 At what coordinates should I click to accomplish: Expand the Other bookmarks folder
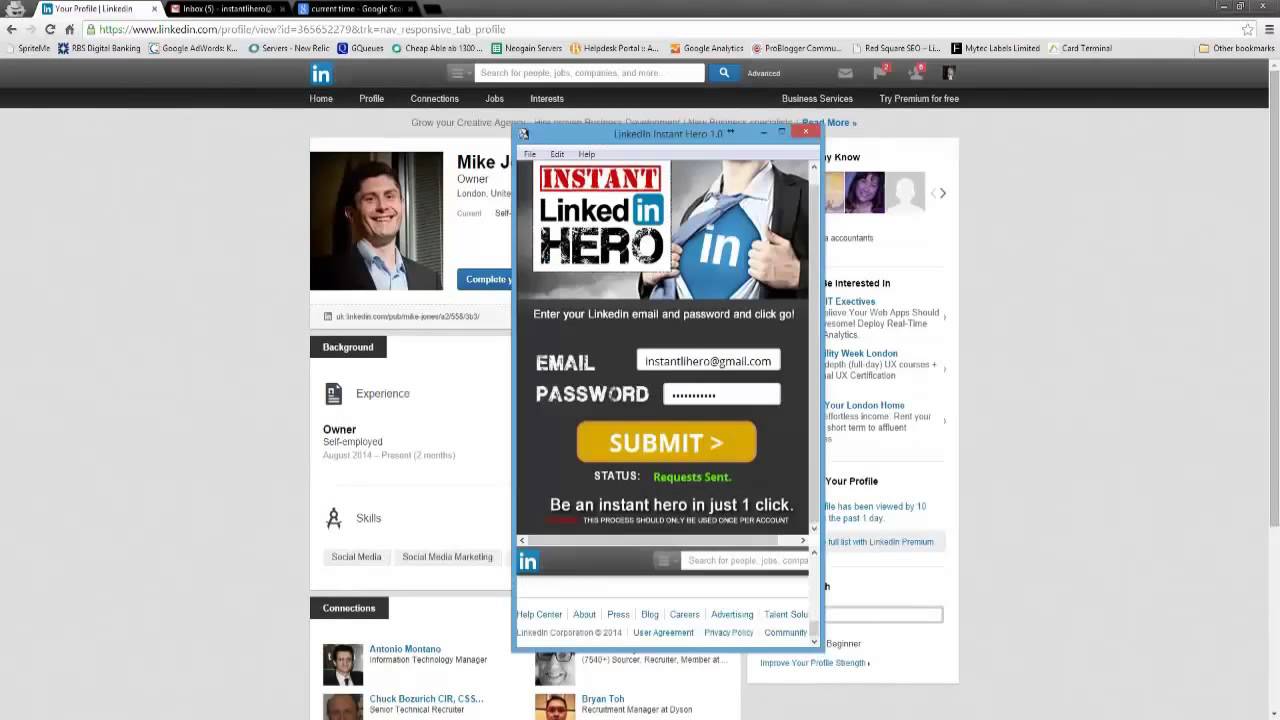click(1236, 48)
